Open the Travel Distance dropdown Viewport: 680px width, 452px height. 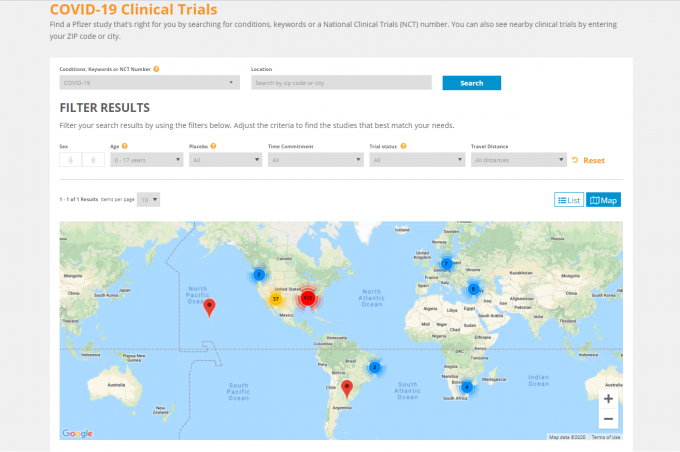click(x=519, y=160)
